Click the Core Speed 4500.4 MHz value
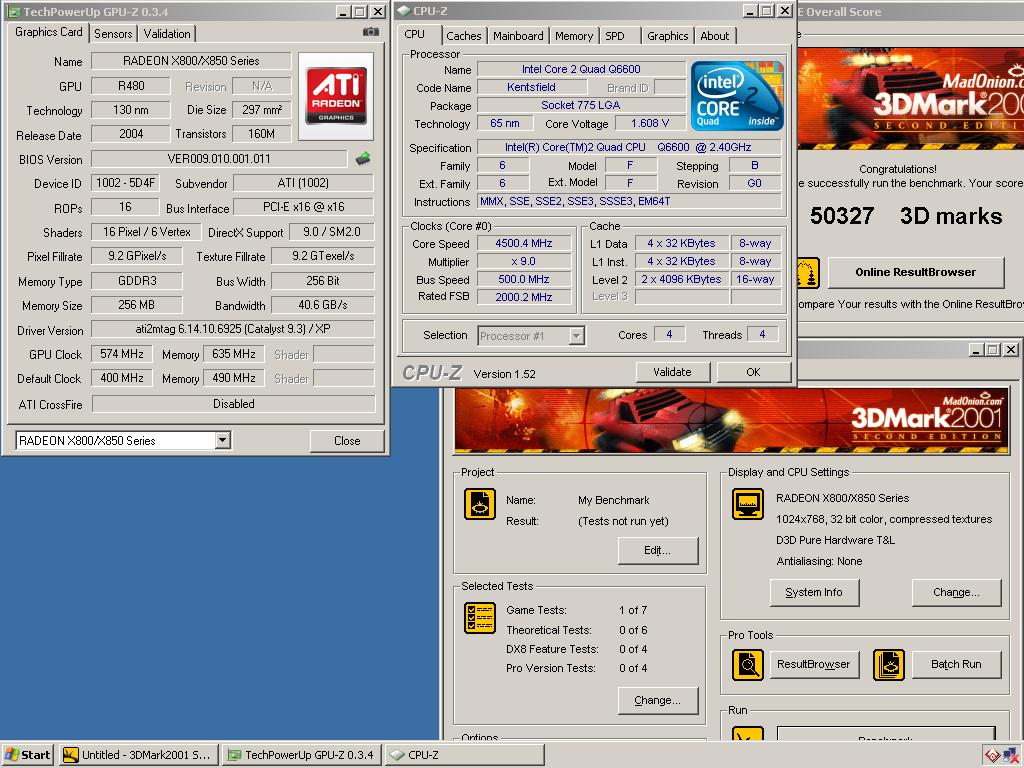The width and height of the screenshot is (1024, 768). coord(524,243)
